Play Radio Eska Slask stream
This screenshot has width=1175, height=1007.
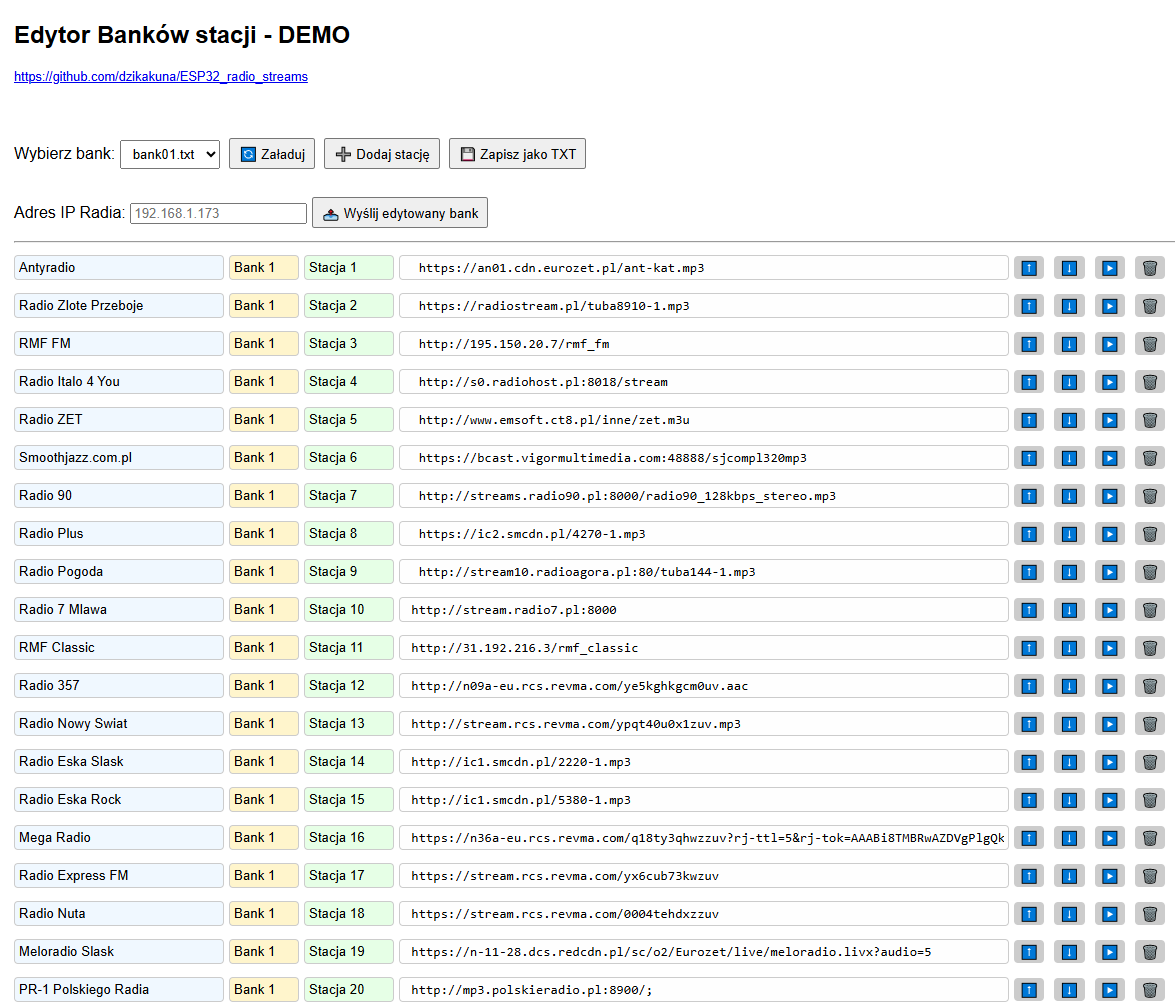(1110, 761)
